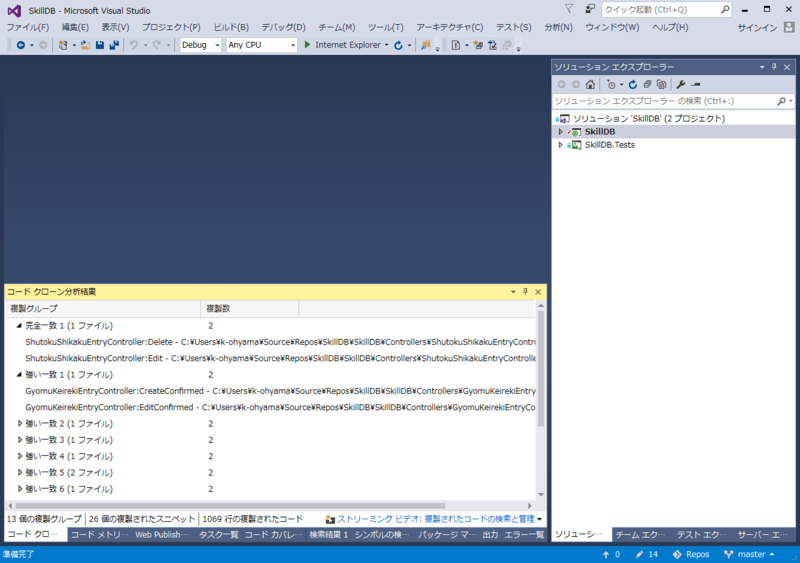Expand the 強い一致 2 (1 ファイル) group
Image resolution: width=800 pixels, height=563 pixels.
tap(19, 423)
